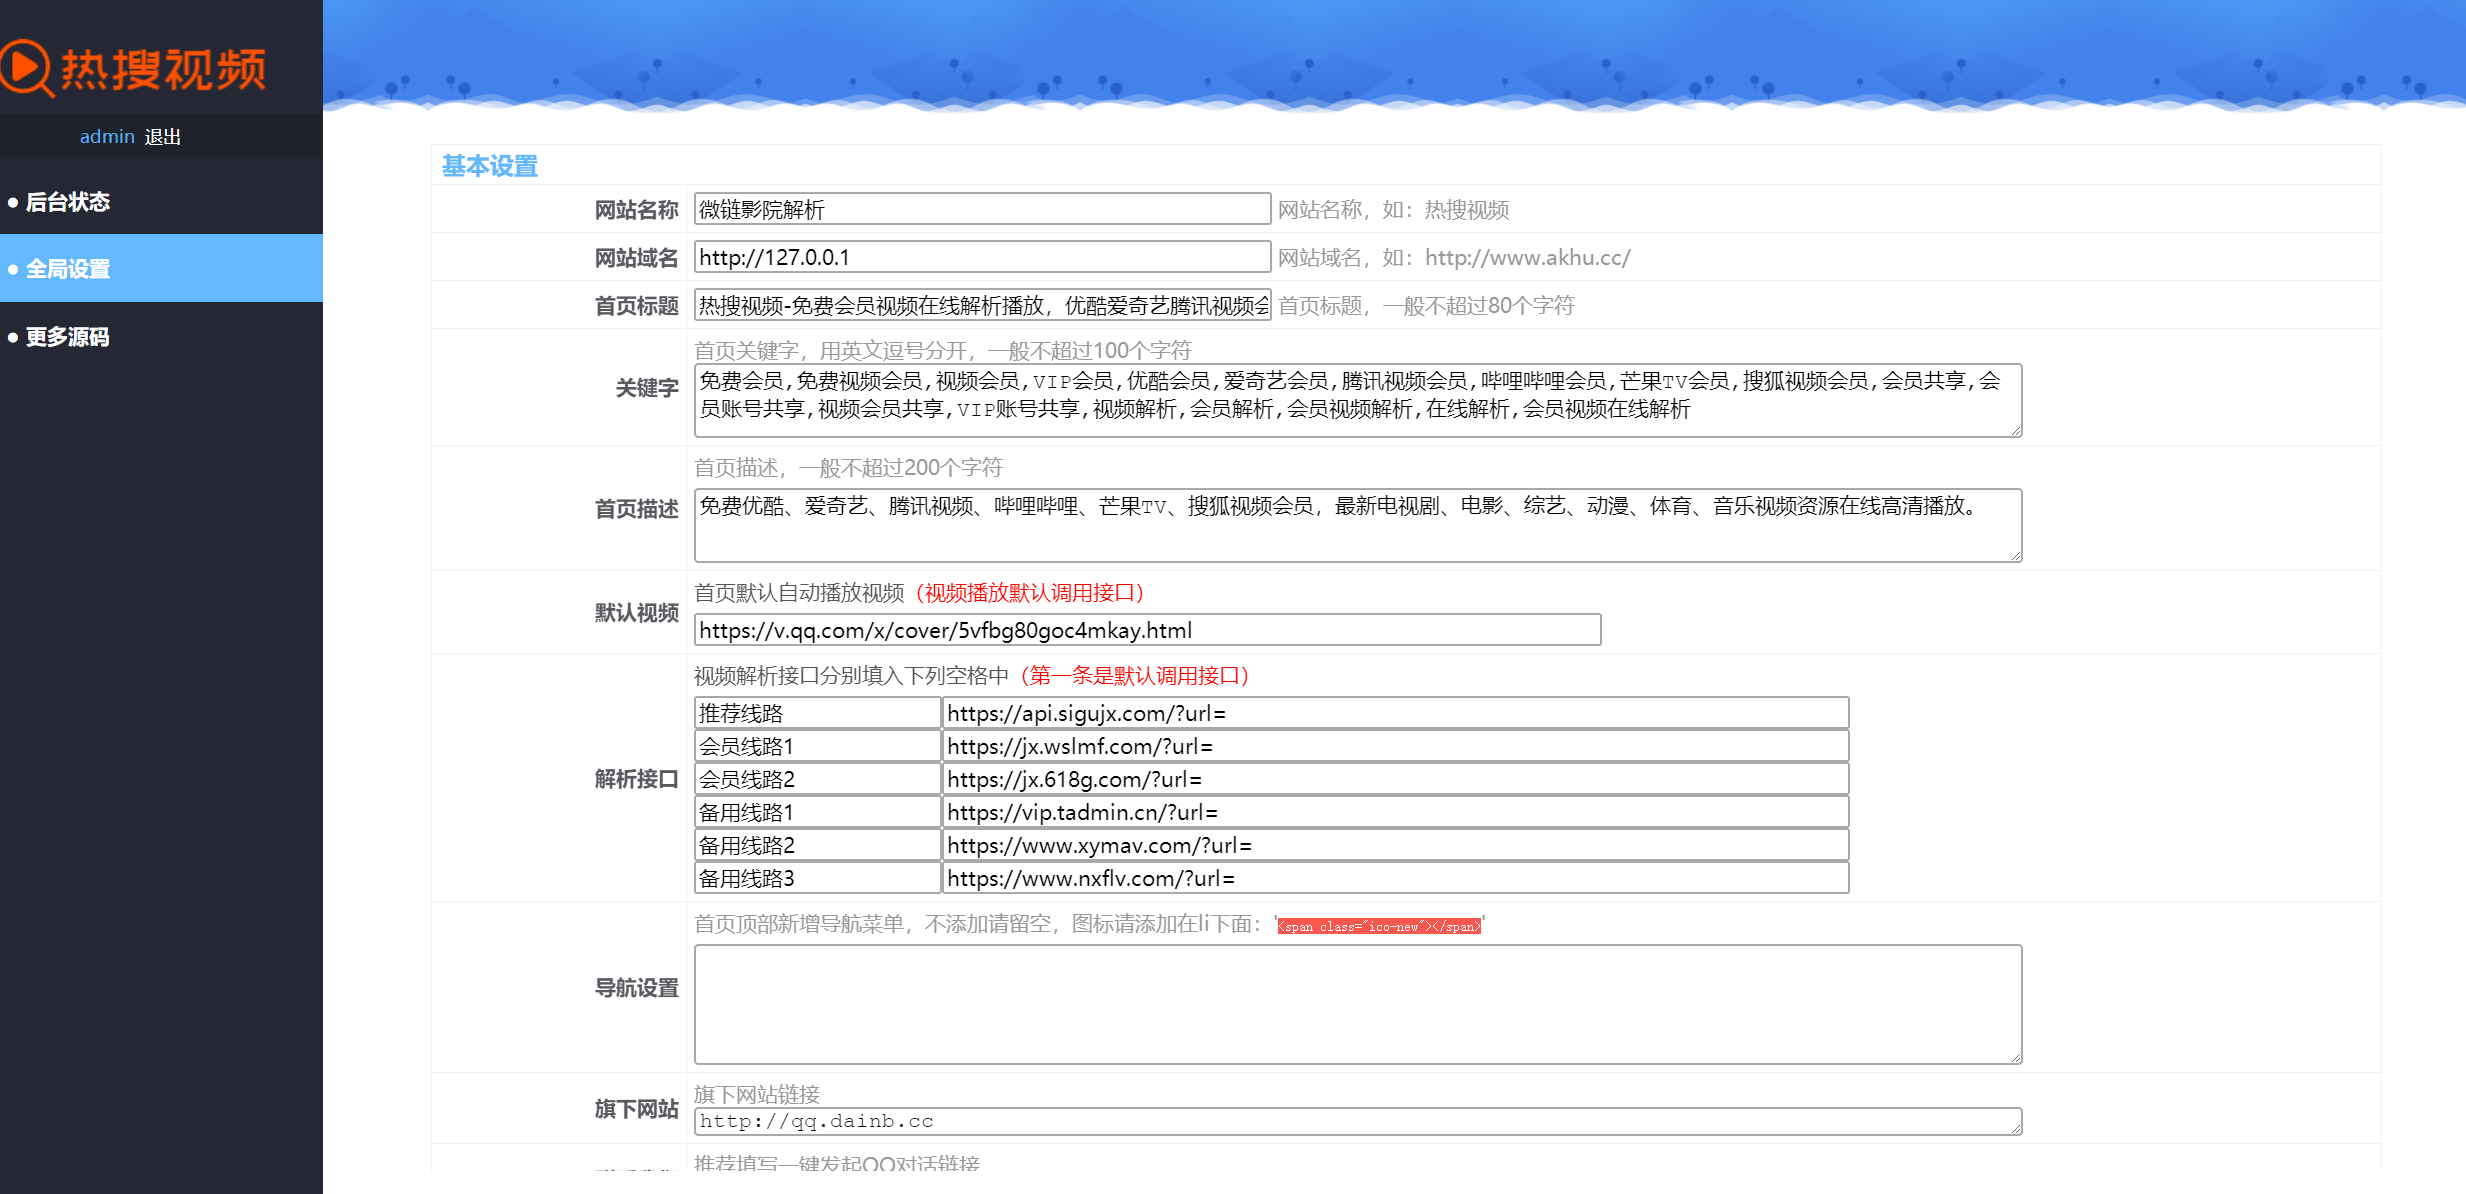Open the 更多源码 sidebar menu
Screen dimensions: 2466x1194
click(68, 337)
